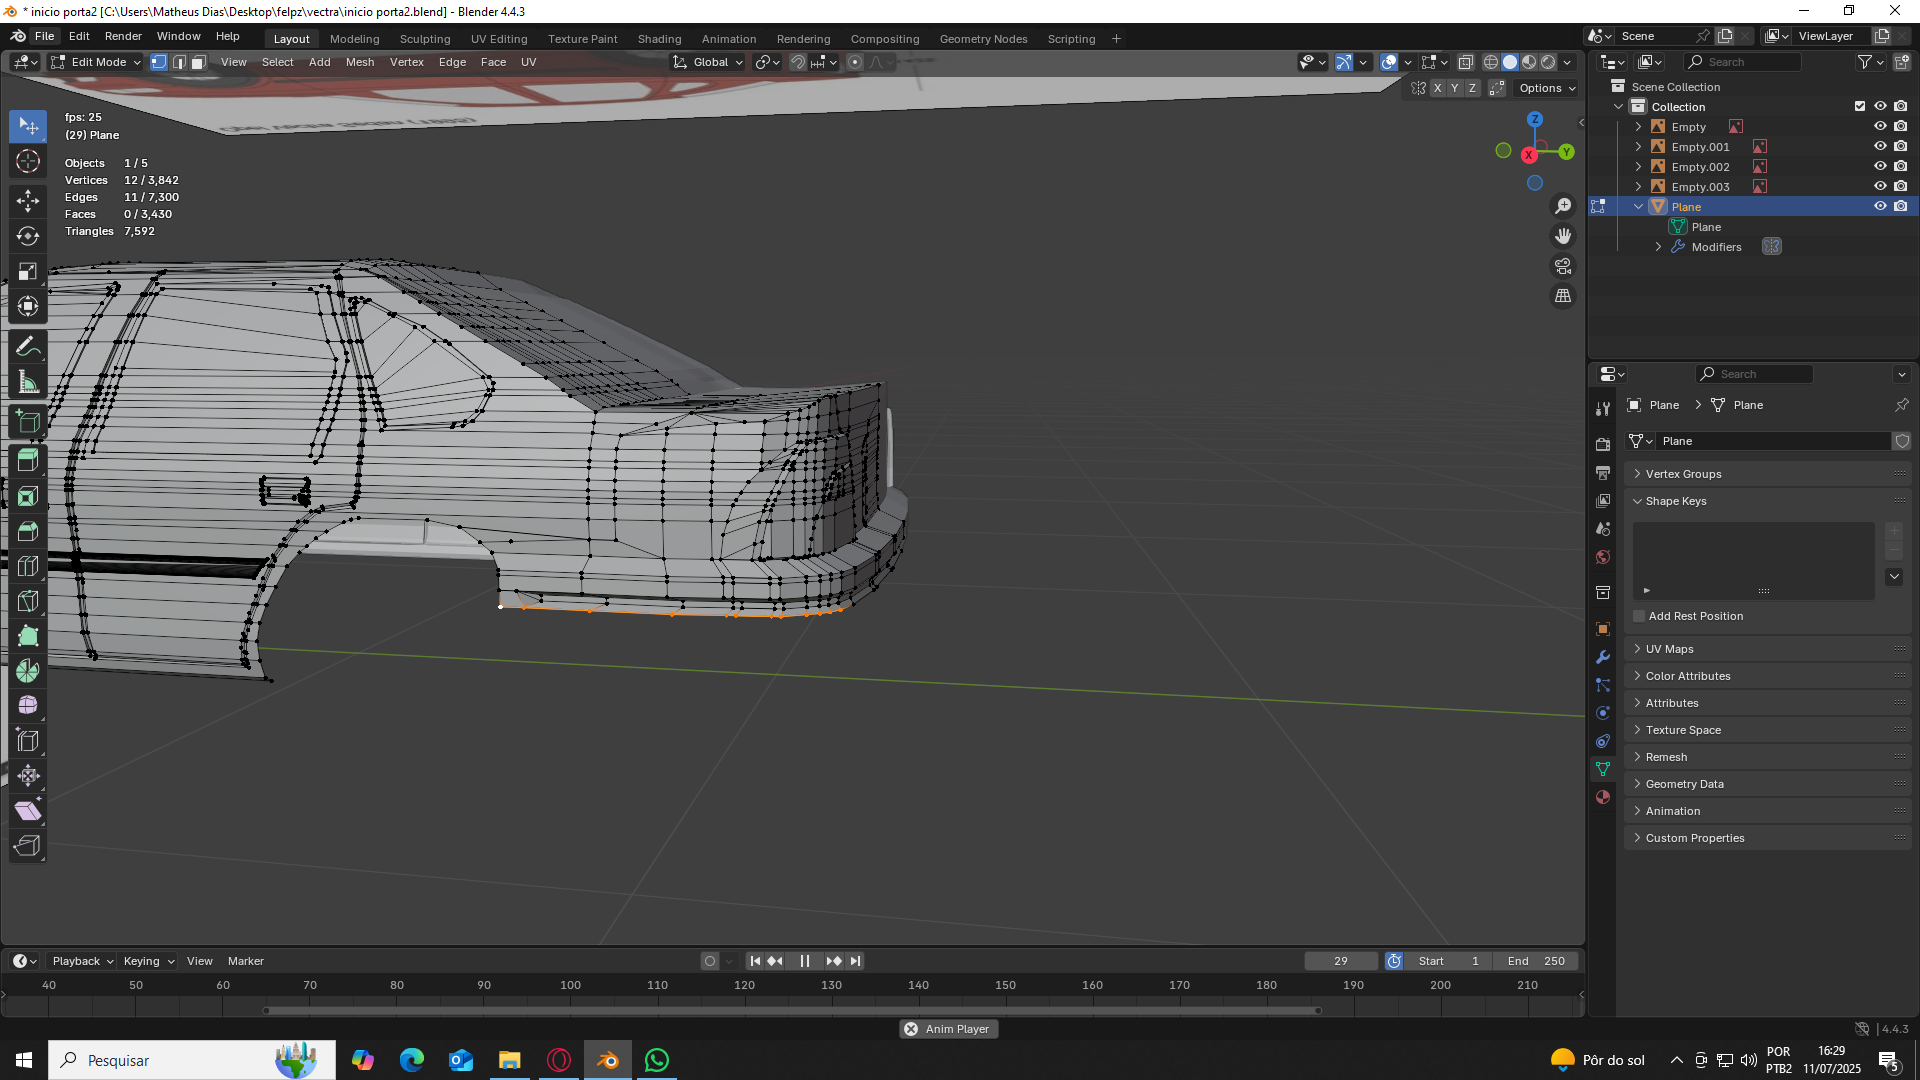Pause the animation playback
This screenshot has width=1920, height=1080.
tap(804, 961)
